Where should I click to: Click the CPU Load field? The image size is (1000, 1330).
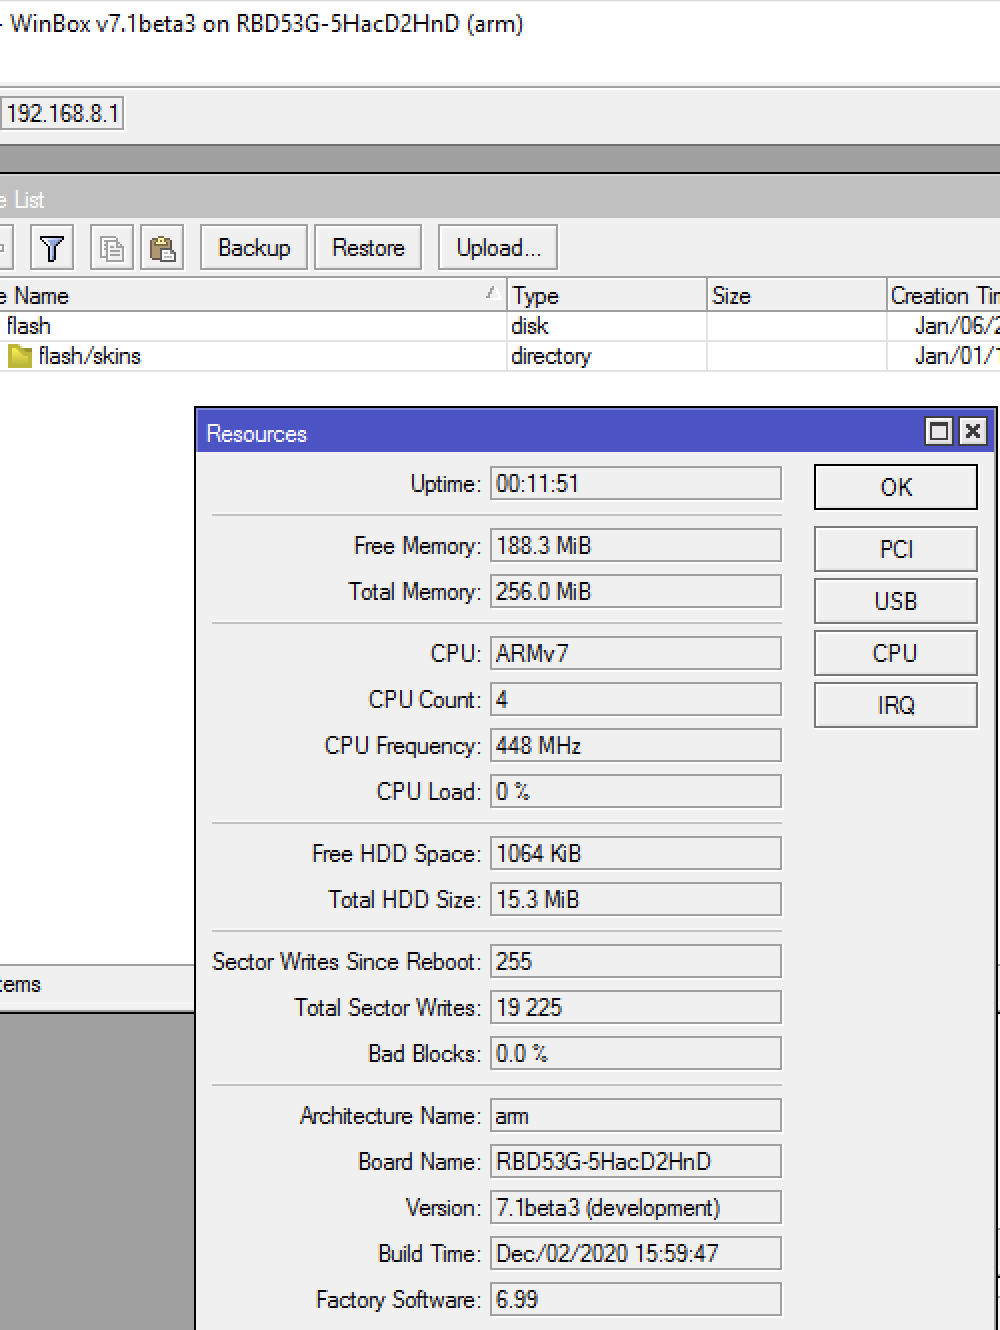pyautogui.click(x=636, y=792)
